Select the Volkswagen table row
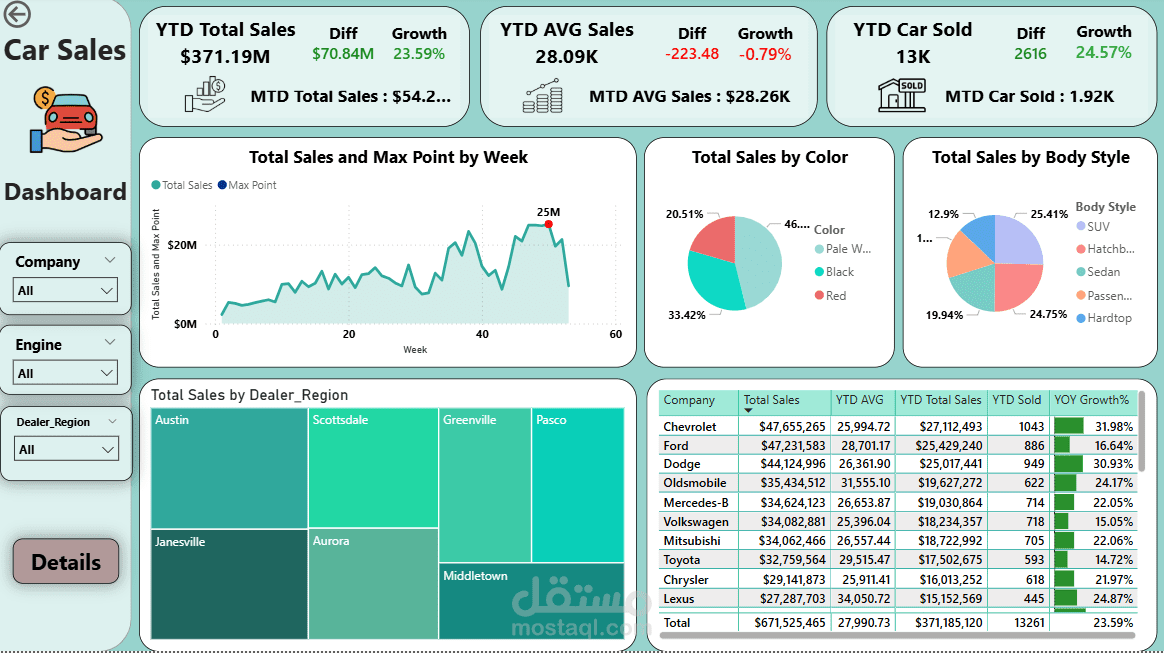Image resolution: width=1164 pixels, height=653 pixels. [x=898, y=522]
